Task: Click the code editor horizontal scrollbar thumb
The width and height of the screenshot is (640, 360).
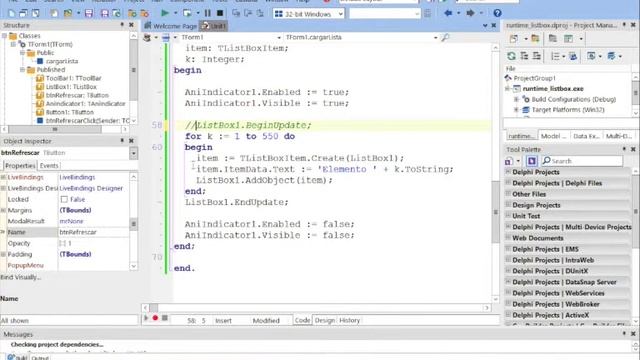Action: click(153, 308)
